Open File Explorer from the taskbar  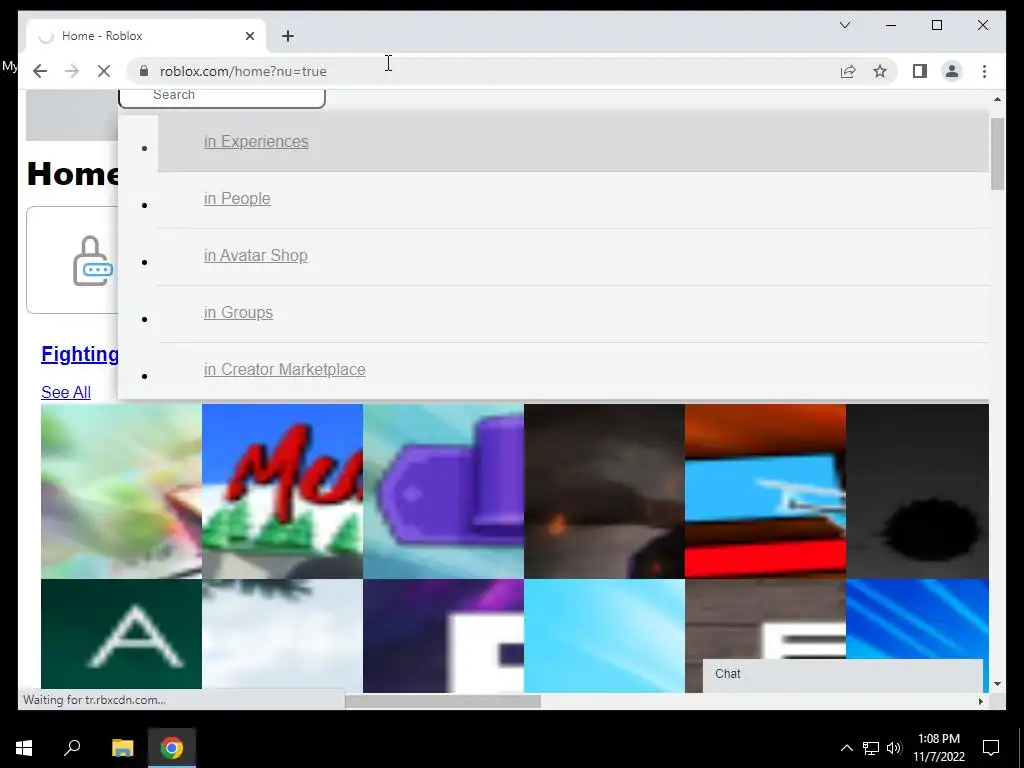click(122, 747)
